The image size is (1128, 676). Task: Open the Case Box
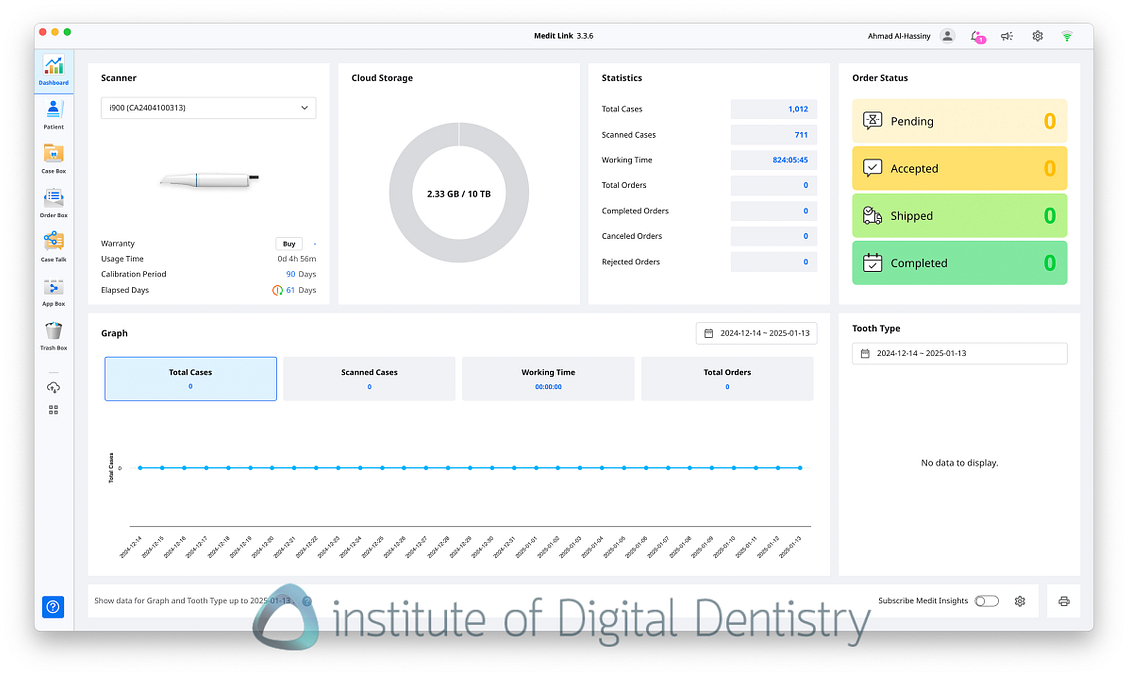[x=54, y=158]
